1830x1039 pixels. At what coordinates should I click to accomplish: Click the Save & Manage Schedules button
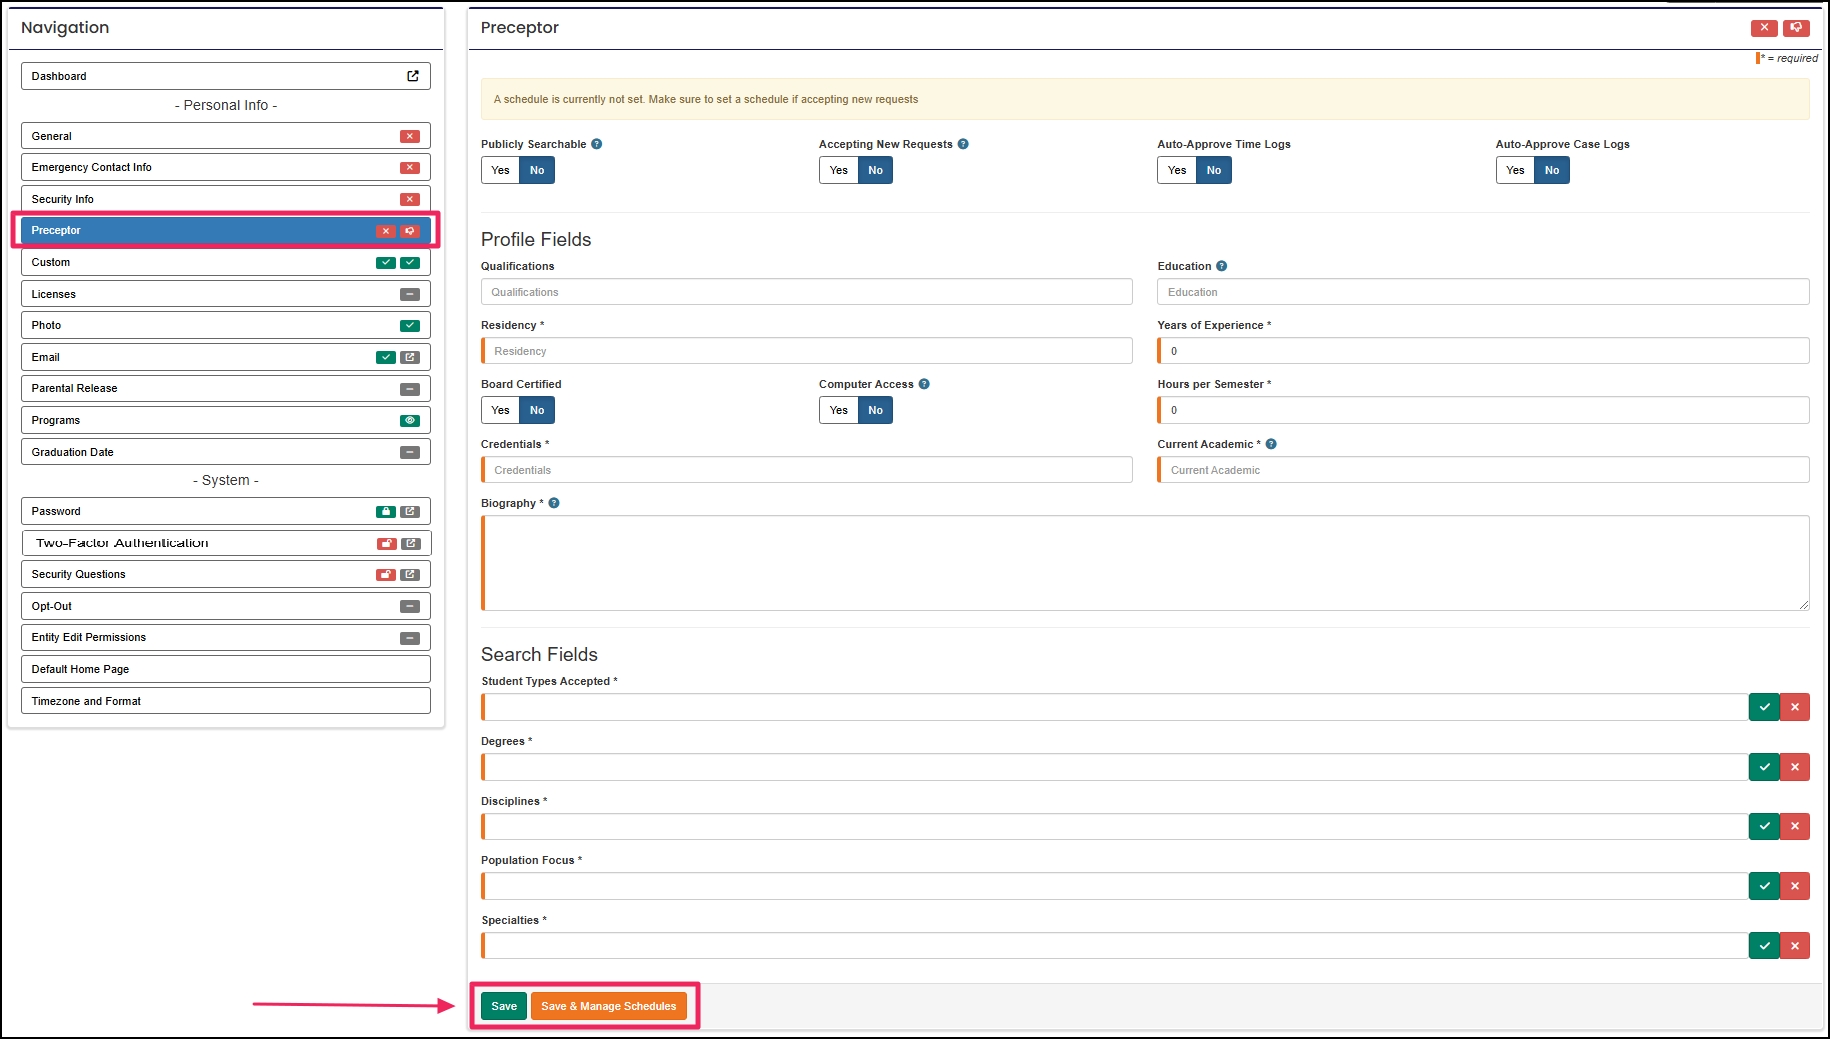pos(609,1006)
